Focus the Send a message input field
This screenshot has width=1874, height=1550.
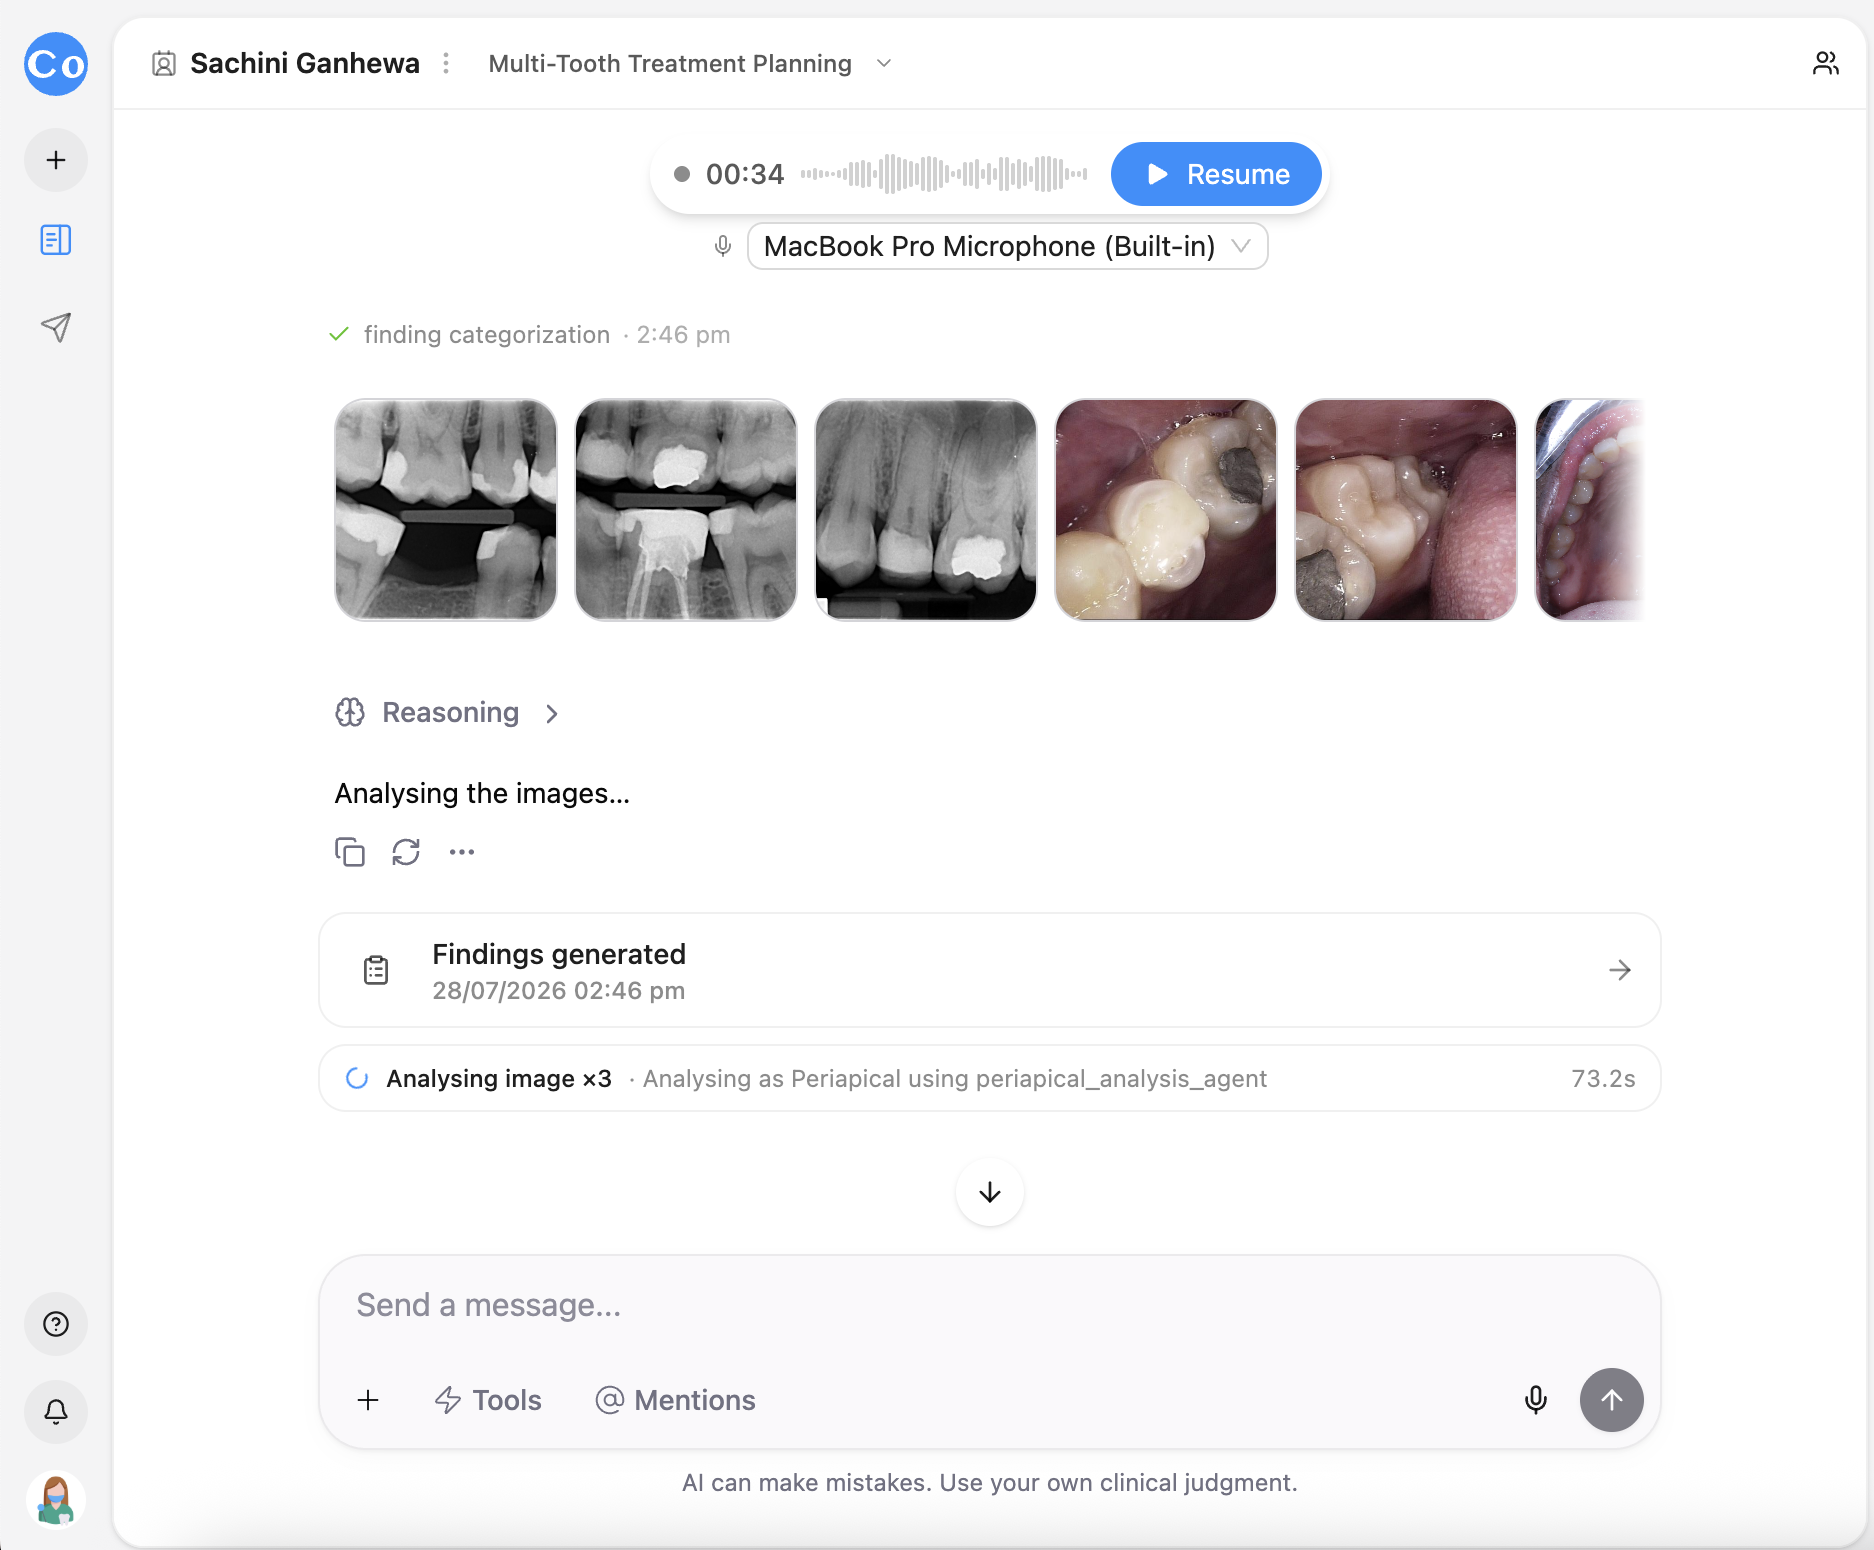(x=990, y=1305)
